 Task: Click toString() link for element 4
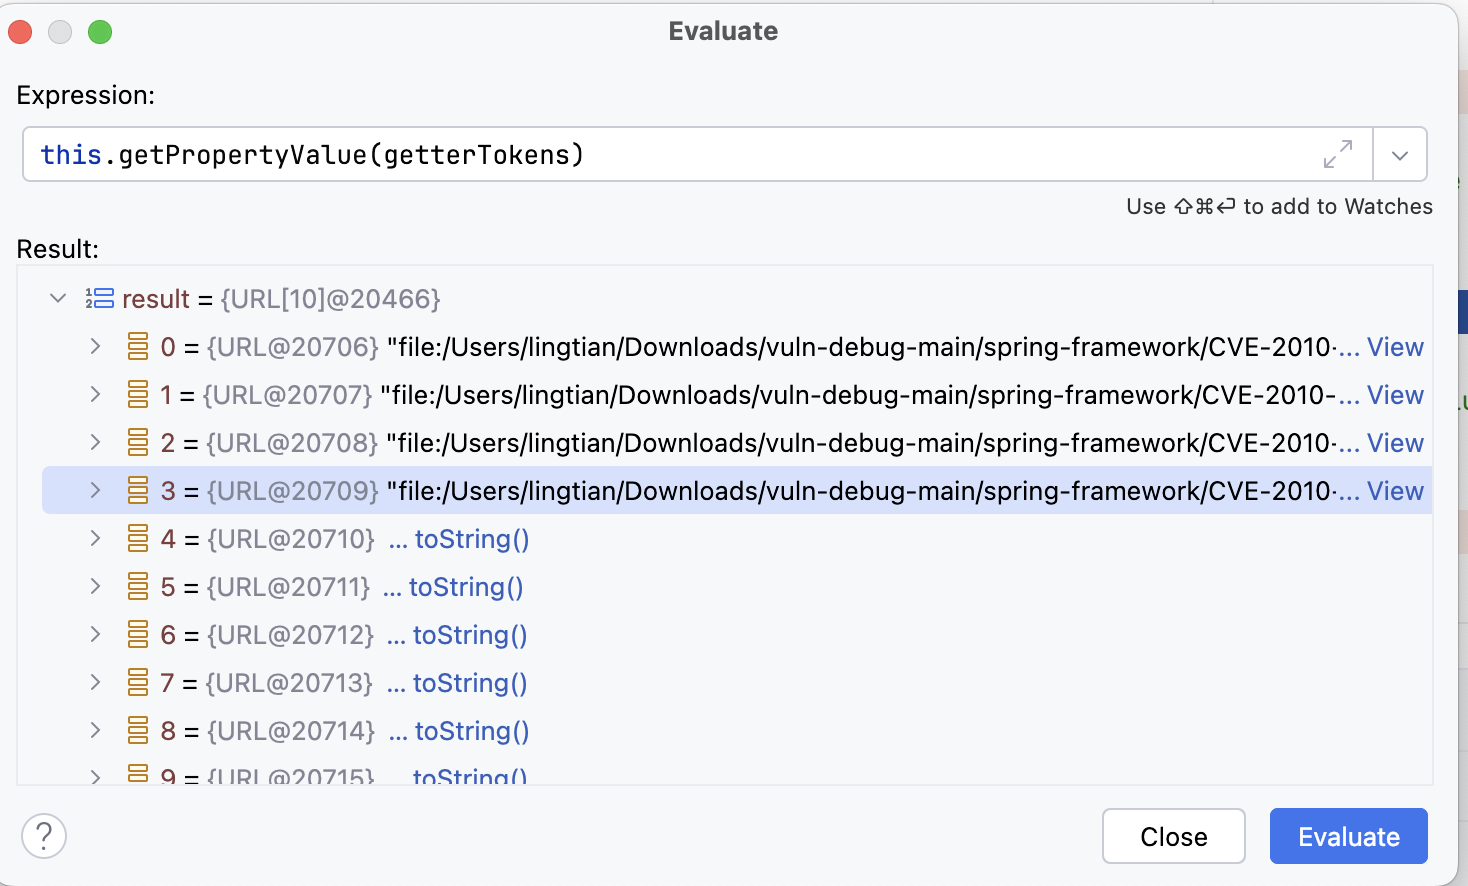point(471,539)
